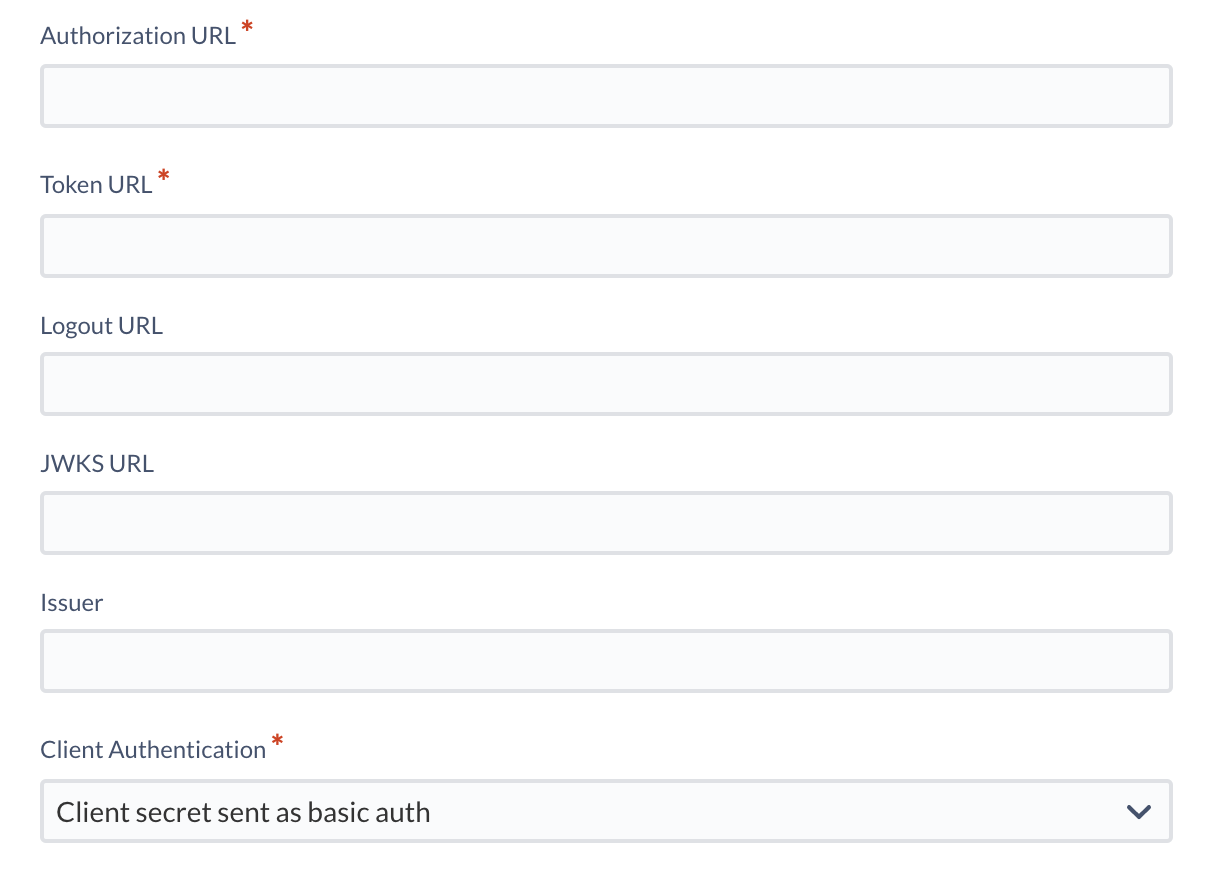Click the JWKS URL label

tap(97, 464)
